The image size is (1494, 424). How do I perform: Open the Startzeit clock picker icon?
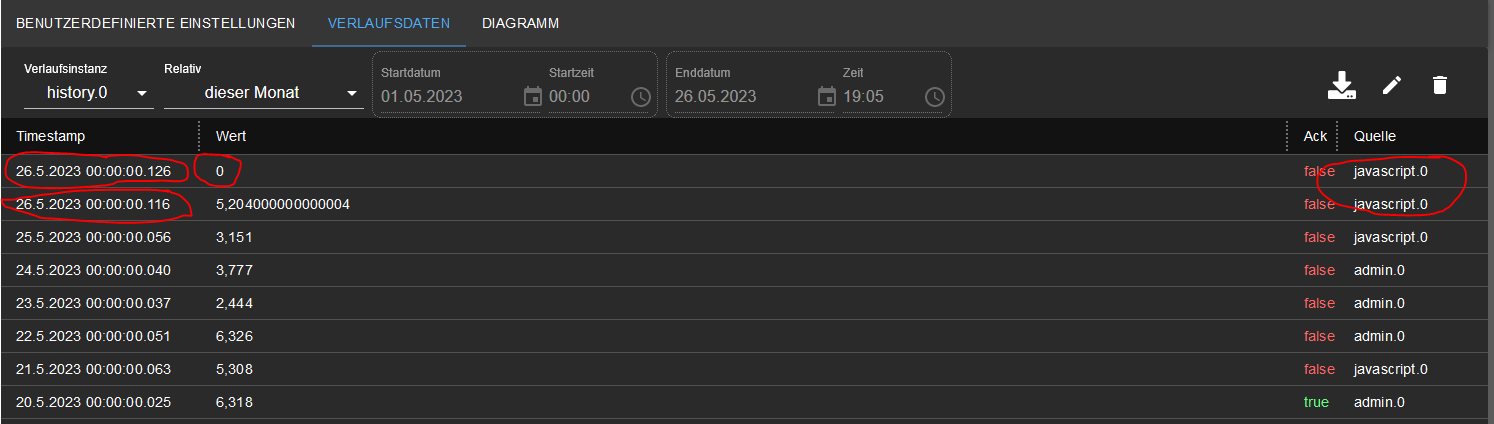pos(640,96)
